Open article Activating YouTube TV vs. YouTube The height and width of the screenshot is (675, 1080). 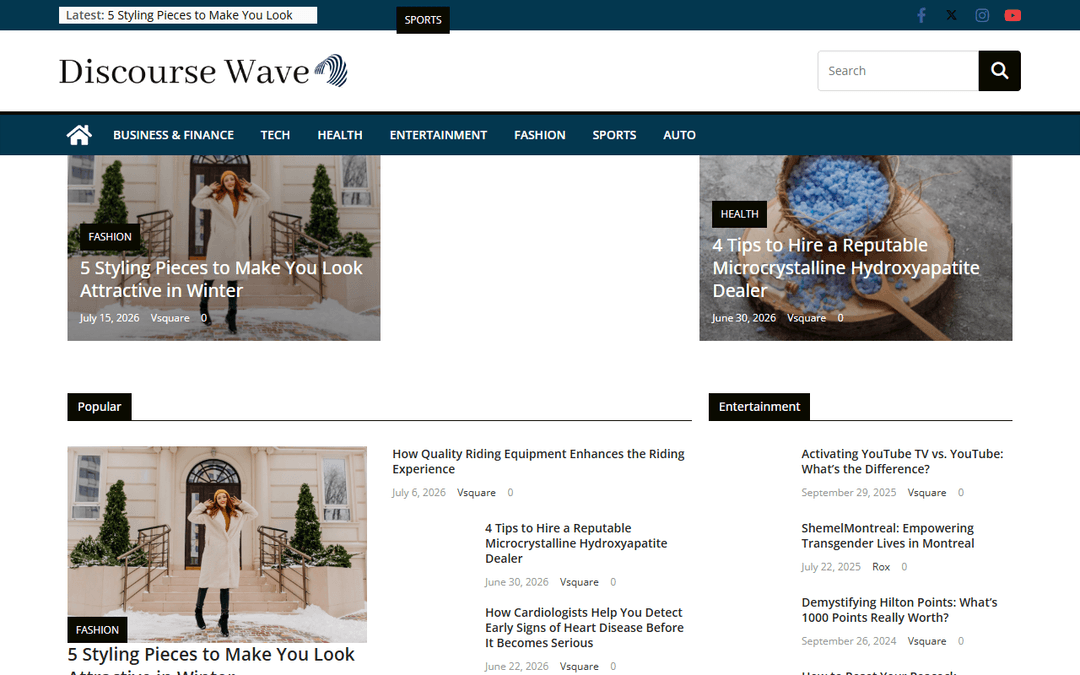pos(902,461)
